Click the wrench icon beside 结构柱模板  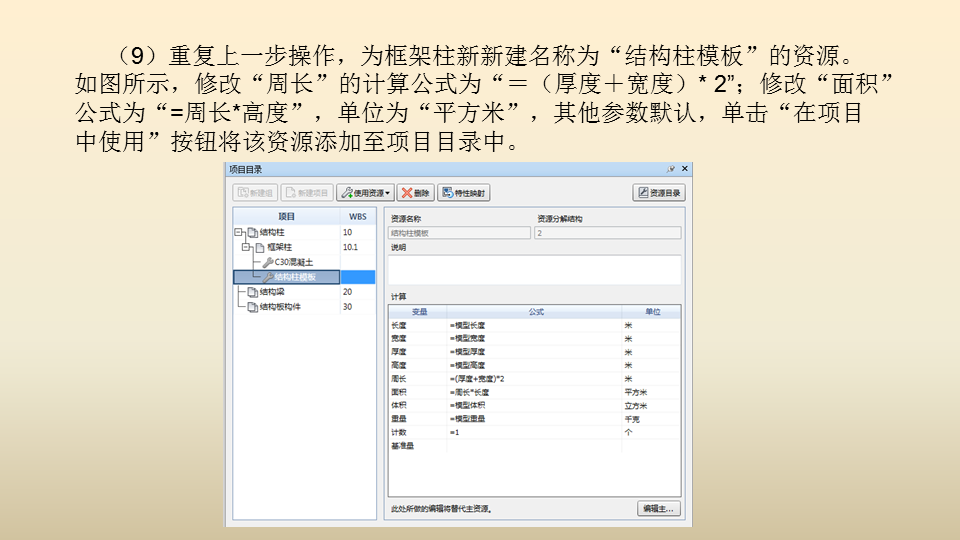(x=268, y=277)
